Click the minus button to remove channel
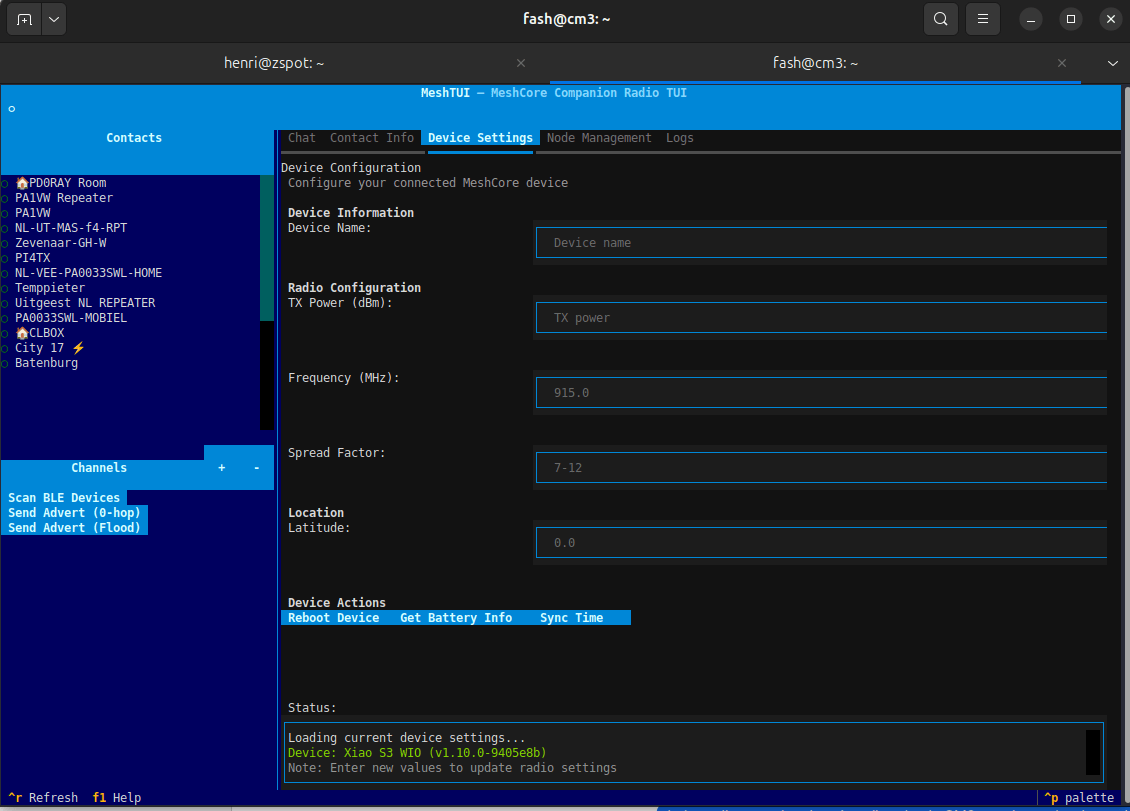This screenshot has height=811, width=1130. (256, 468)
